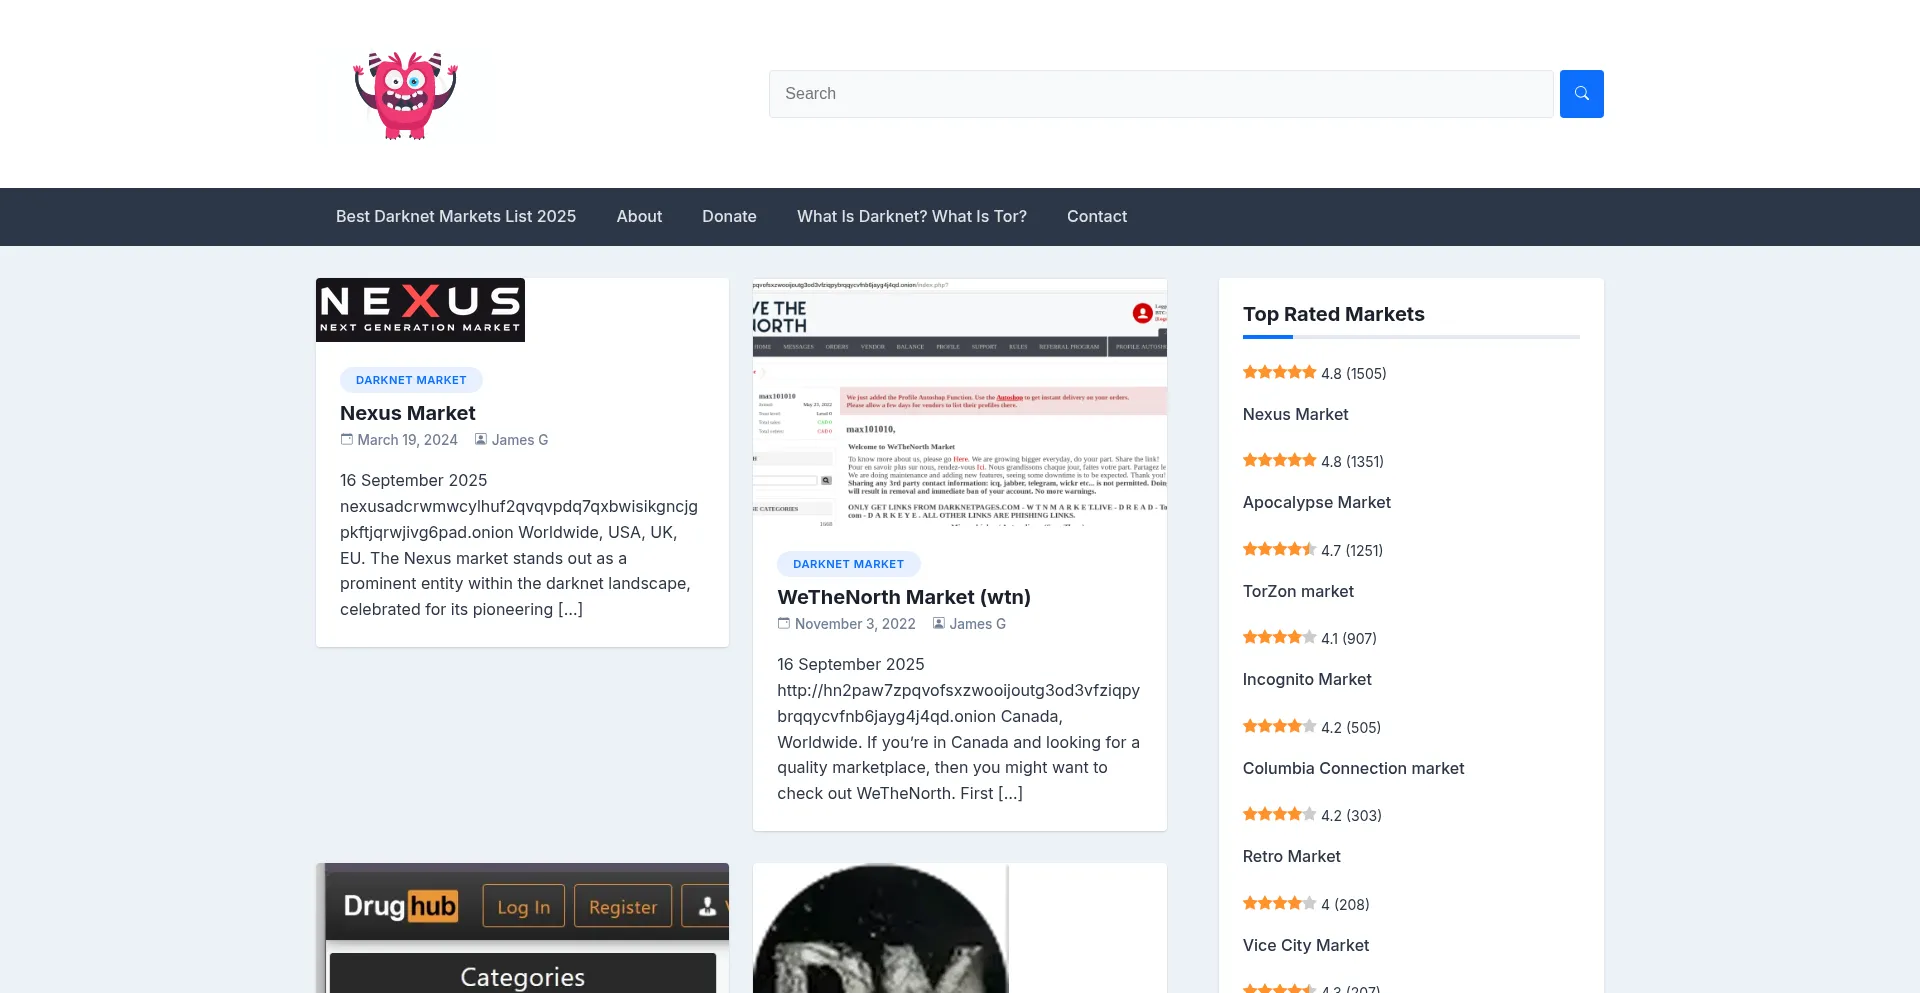1920x993 pixels.
Task: Open What Is Darknet? What Is Tor? page
Action: [912, 217]
